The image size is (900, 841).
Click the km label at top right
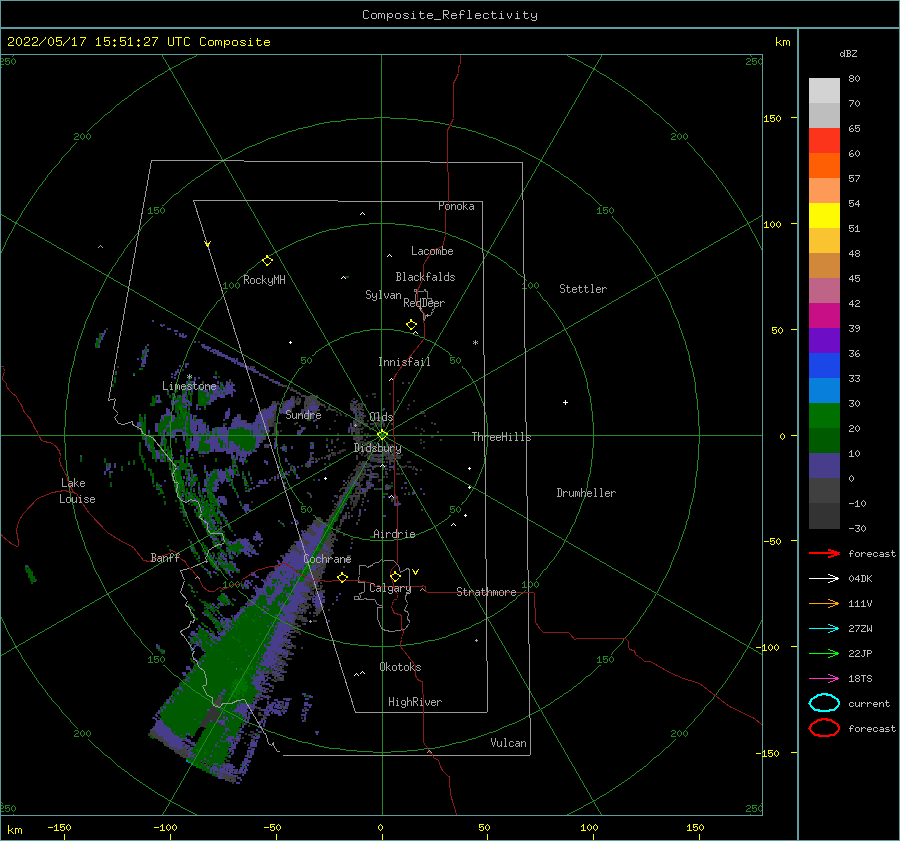[783, 42]
